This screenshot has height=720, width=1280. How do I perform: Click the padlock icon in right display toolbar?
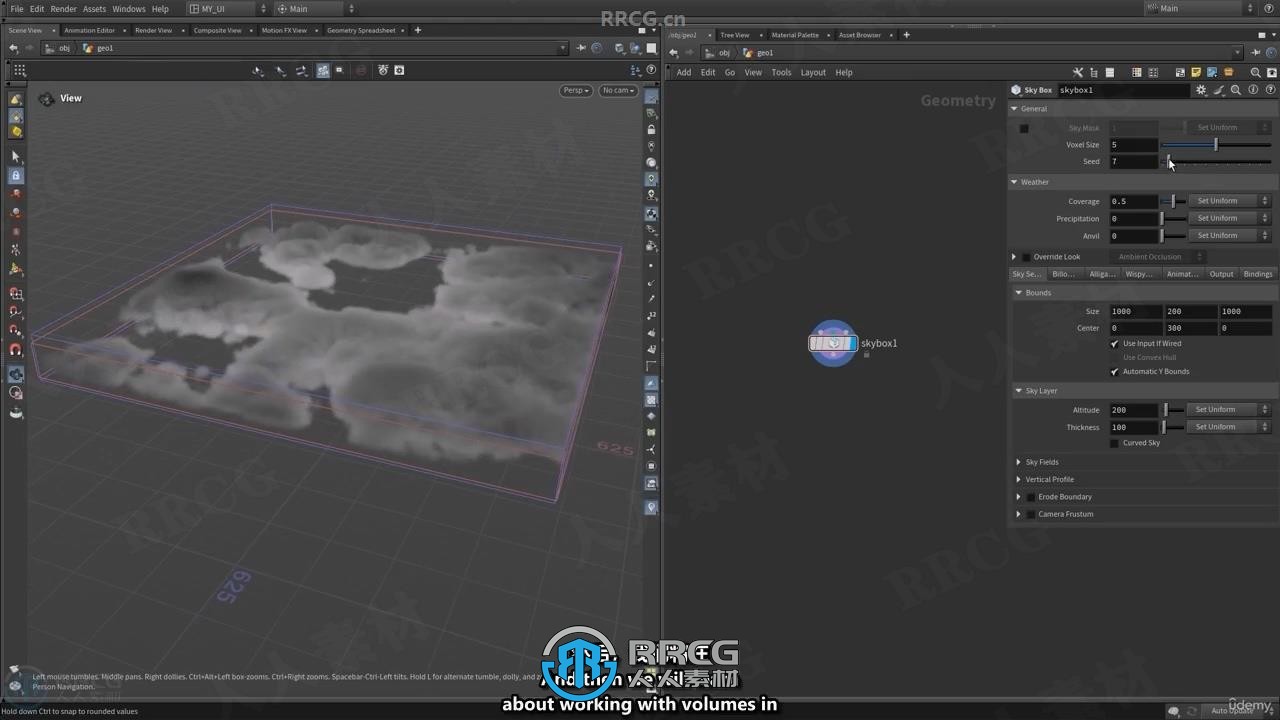coord(651,130)
